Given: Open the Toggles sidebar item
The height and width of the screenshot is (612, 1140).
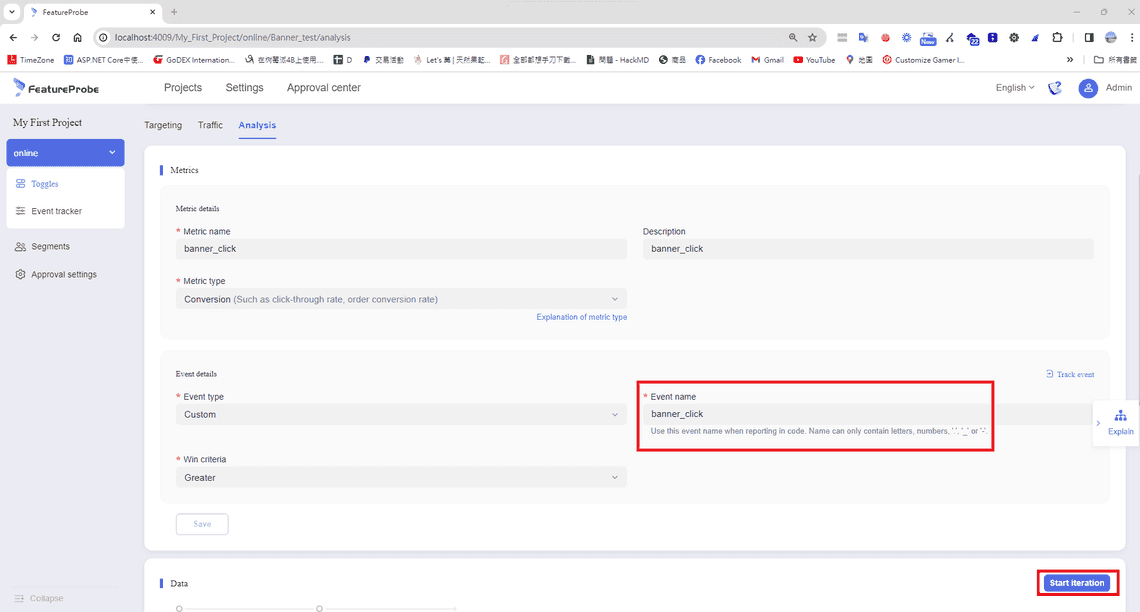Looking at the screenshot, I should (x=44, y=184).
